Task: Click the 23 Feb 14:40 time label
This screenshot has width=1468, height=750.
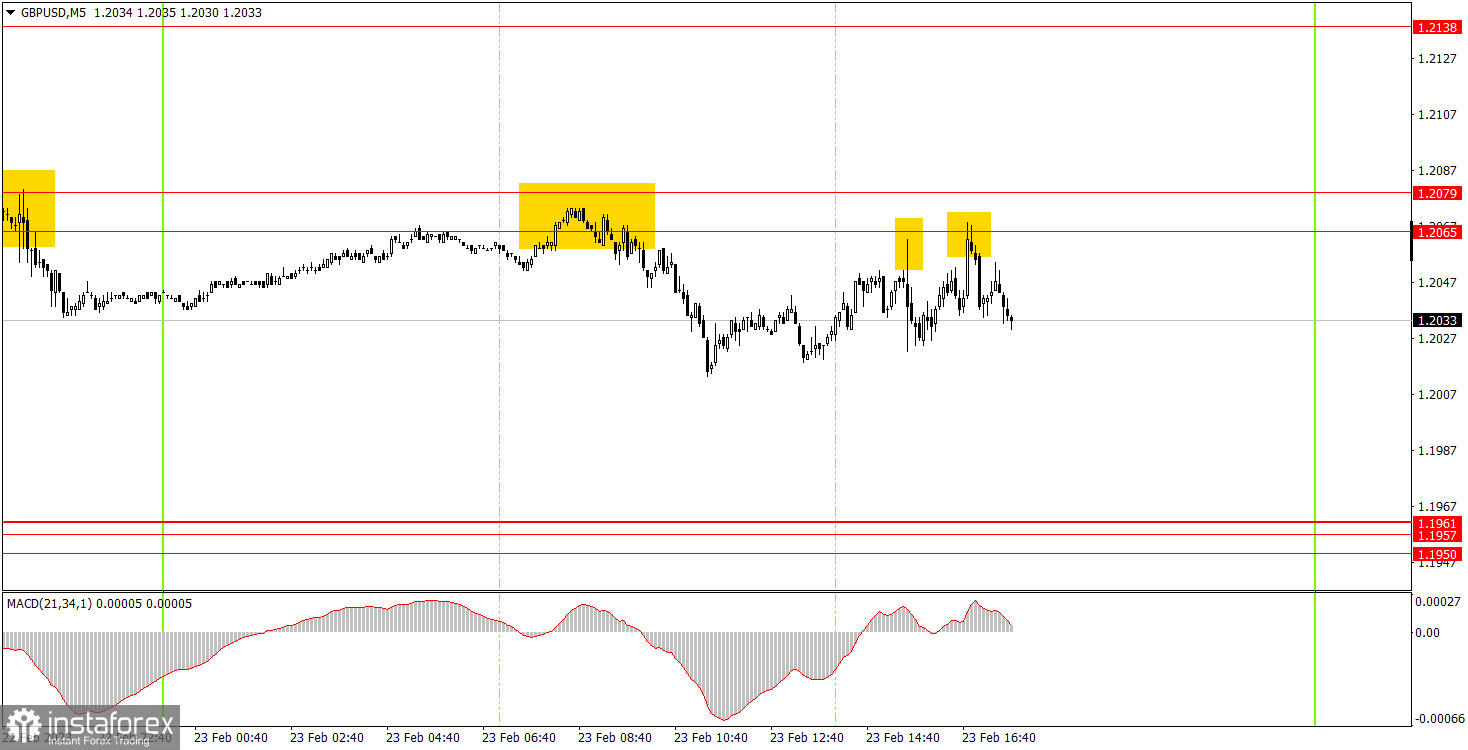Action: coord(903,738)
